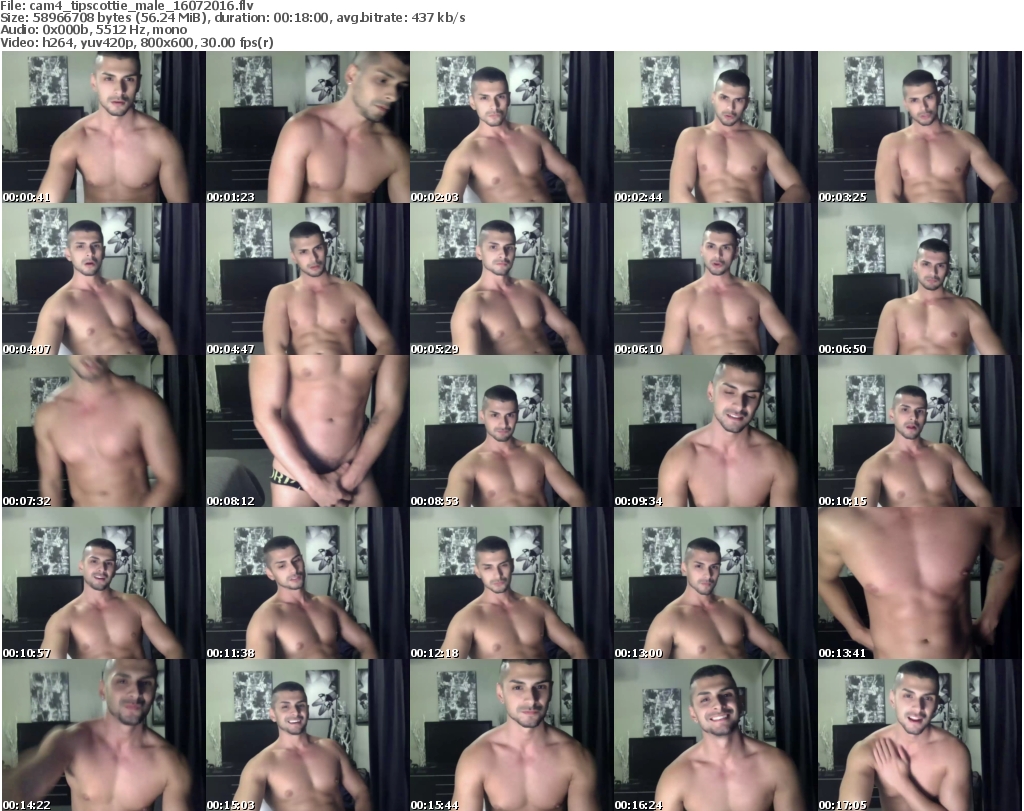The height and width of the screenshot is (811, 1024).
Task: Click the Audio info line
Action: [x=93, y=30]
